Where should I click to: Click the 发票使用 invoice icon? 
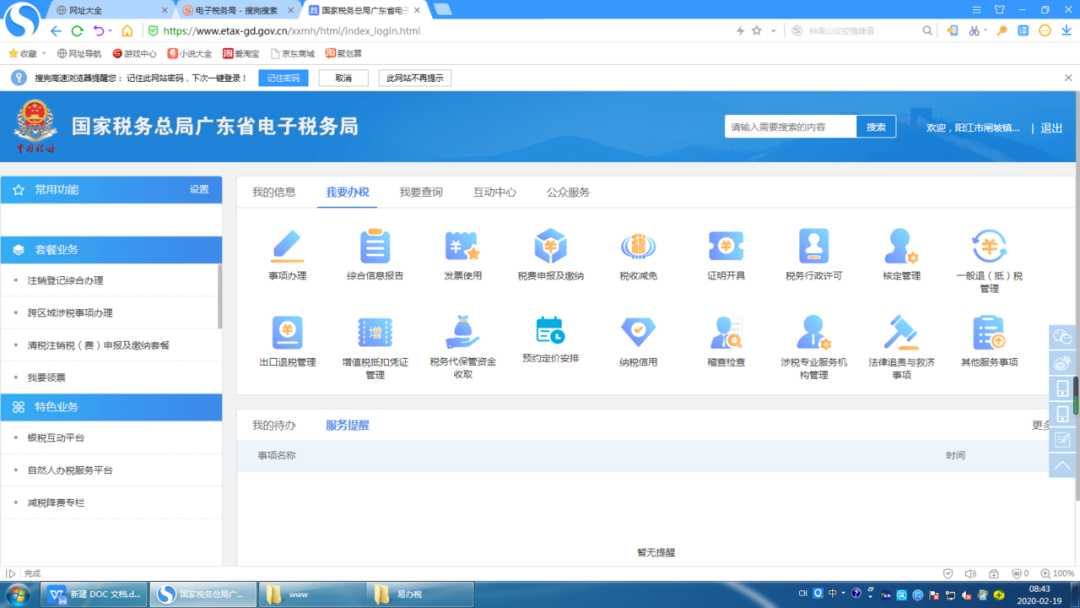click(462, 246)
